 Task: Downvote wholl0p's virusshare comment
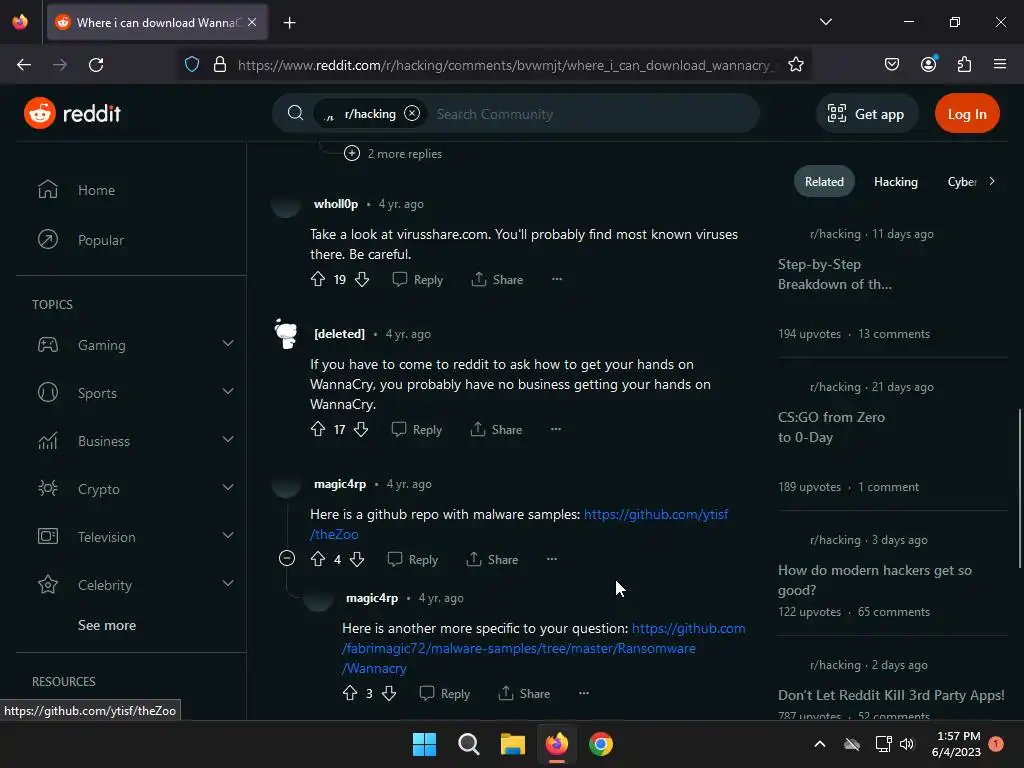362,280
